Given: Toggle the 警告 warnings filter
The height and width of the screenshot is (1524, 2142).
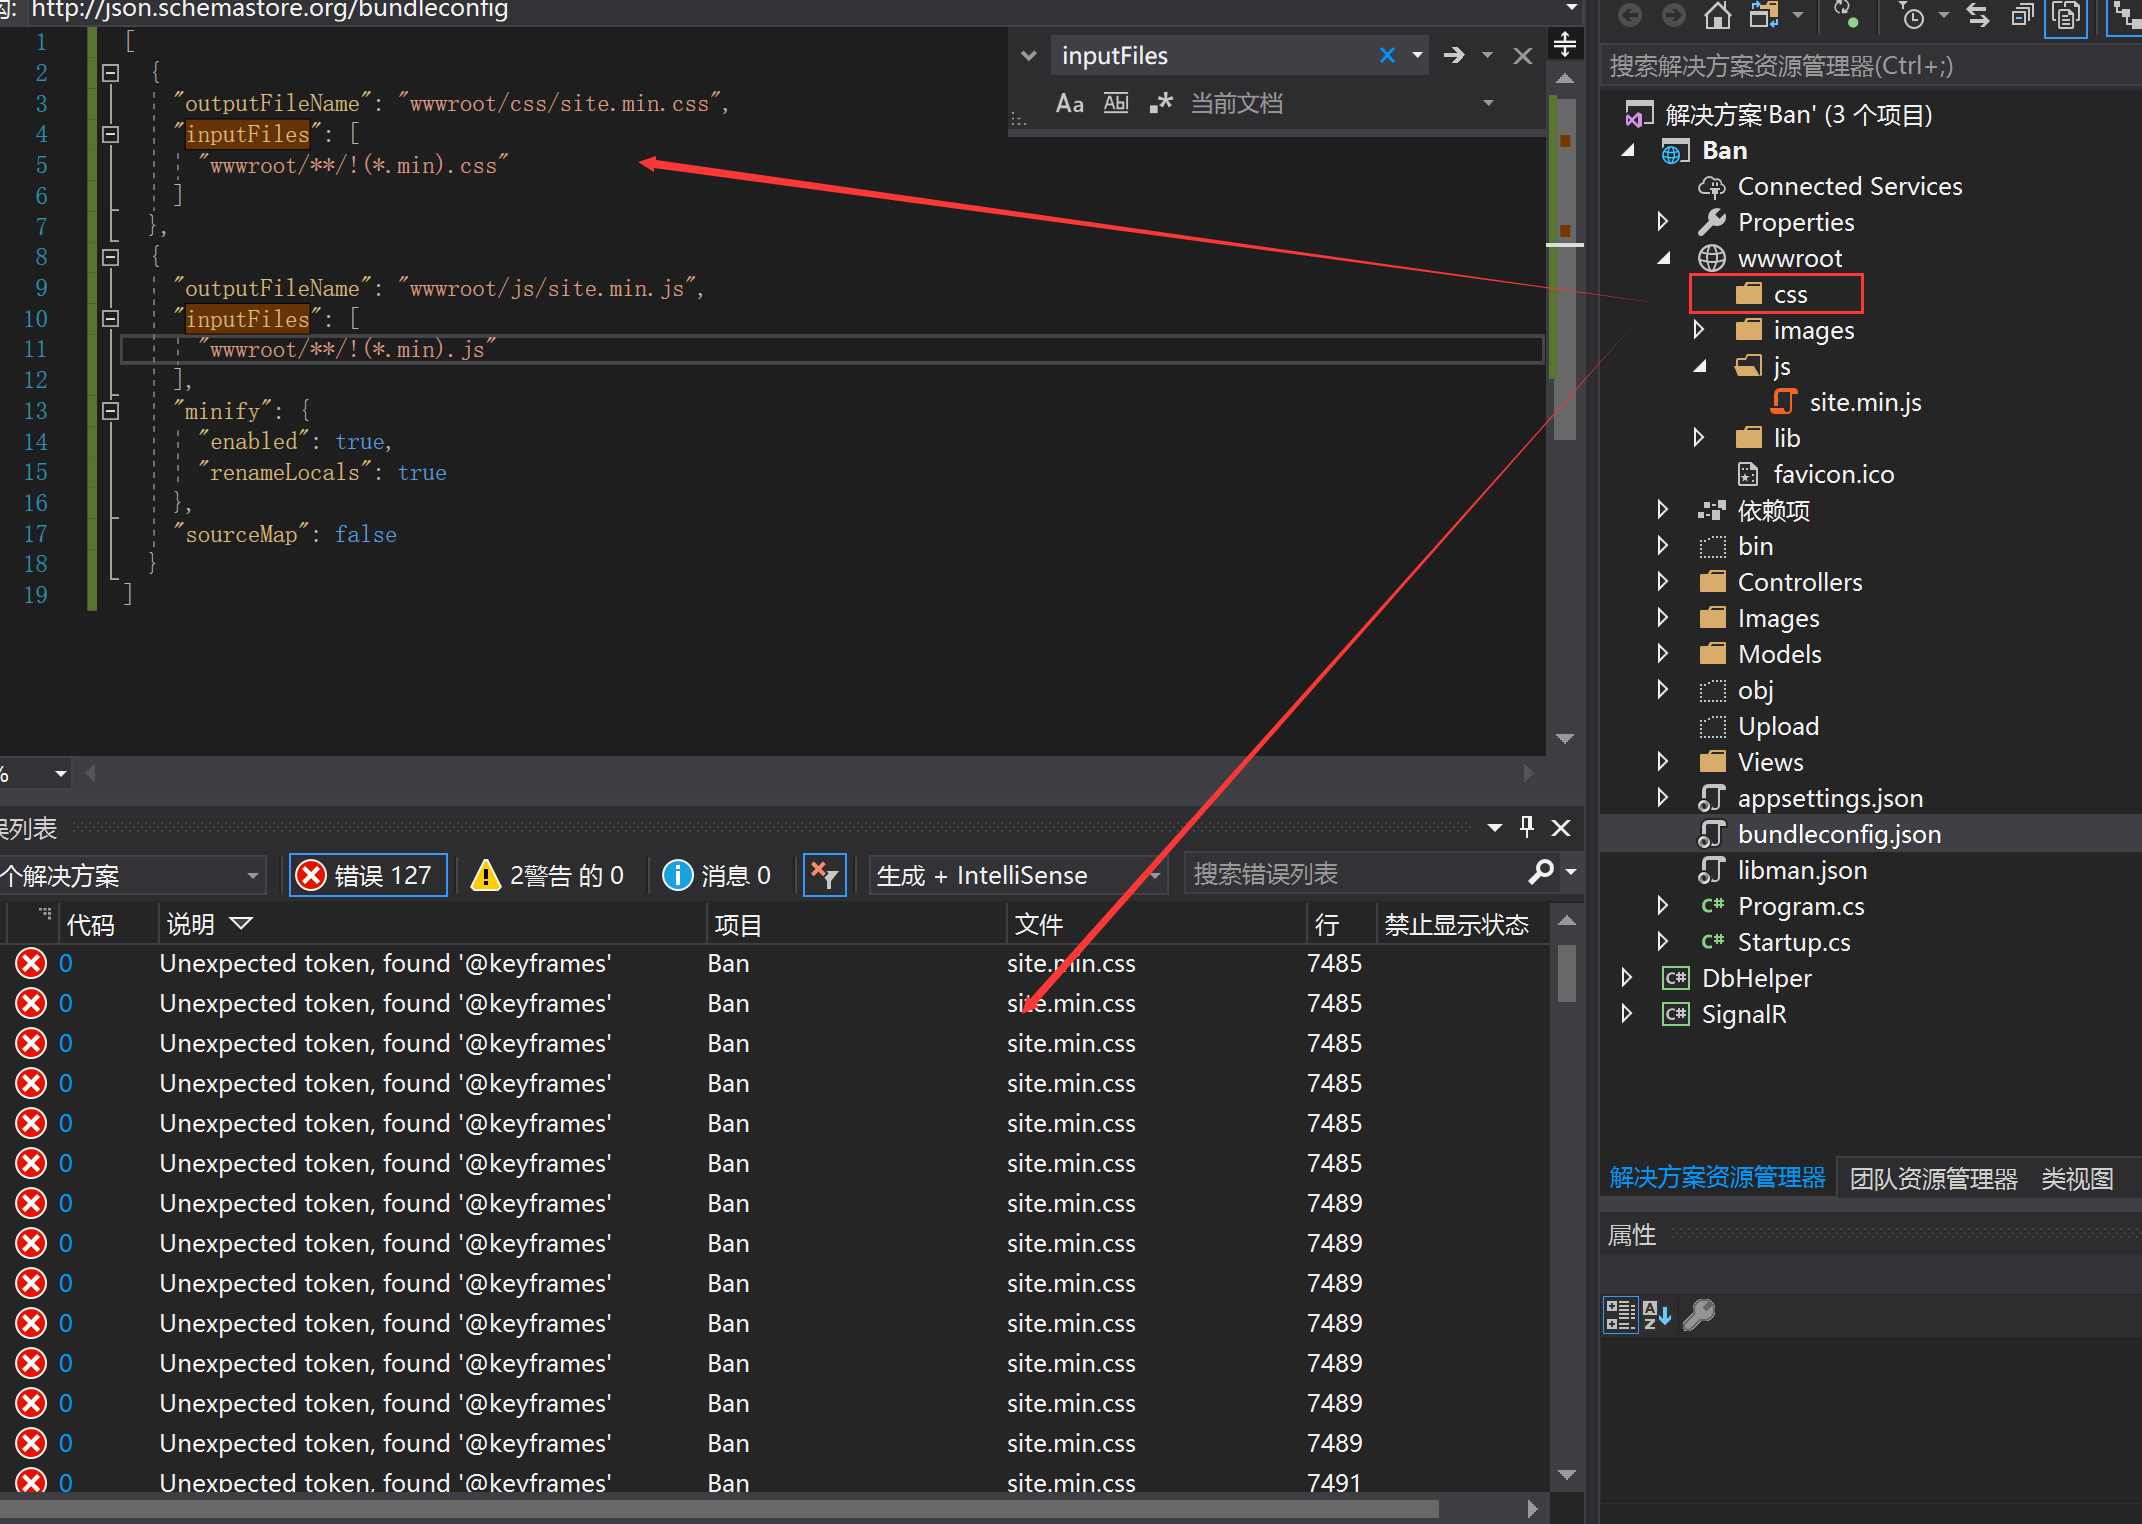Looking at the screenshot, I should click(548, 875).
